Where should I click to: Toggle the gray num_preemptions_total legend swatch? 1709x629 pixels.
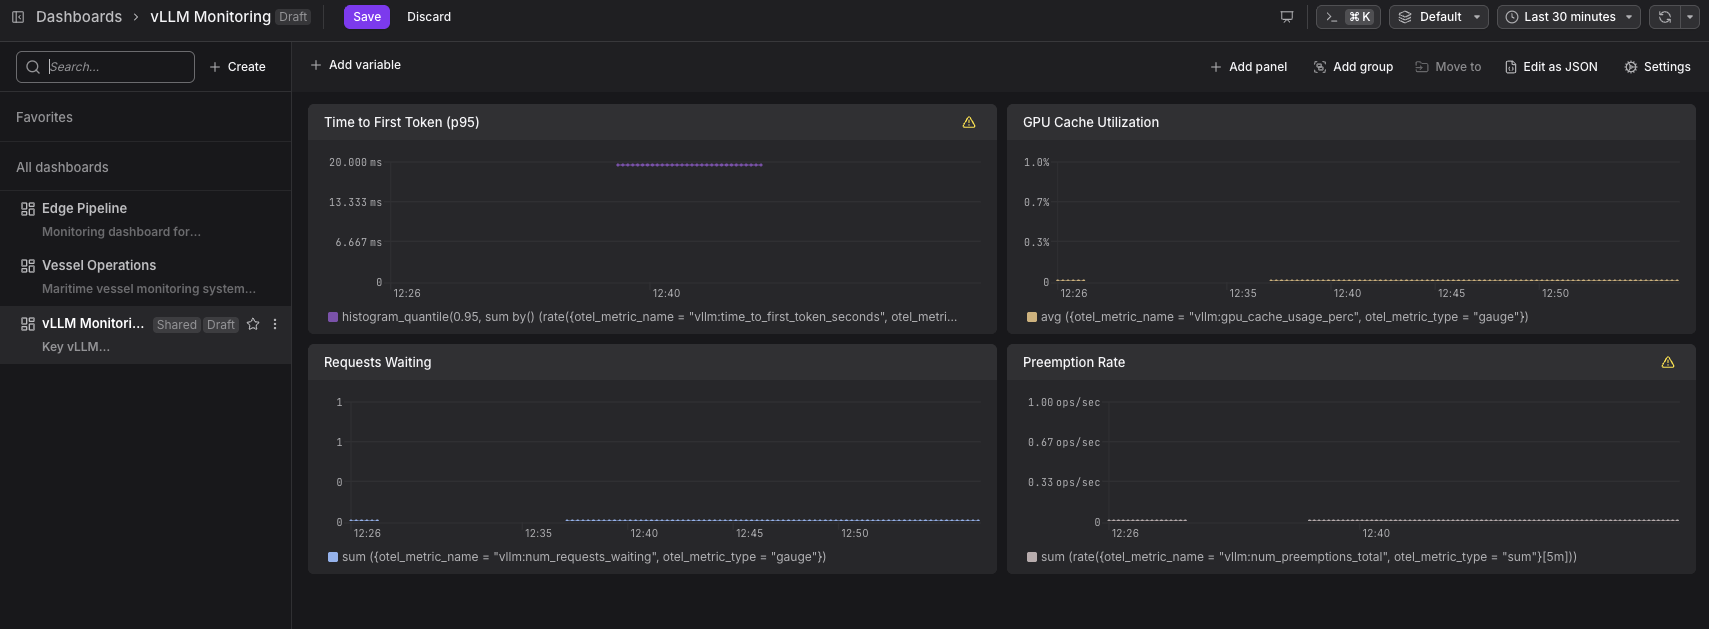coord(1032,557)
